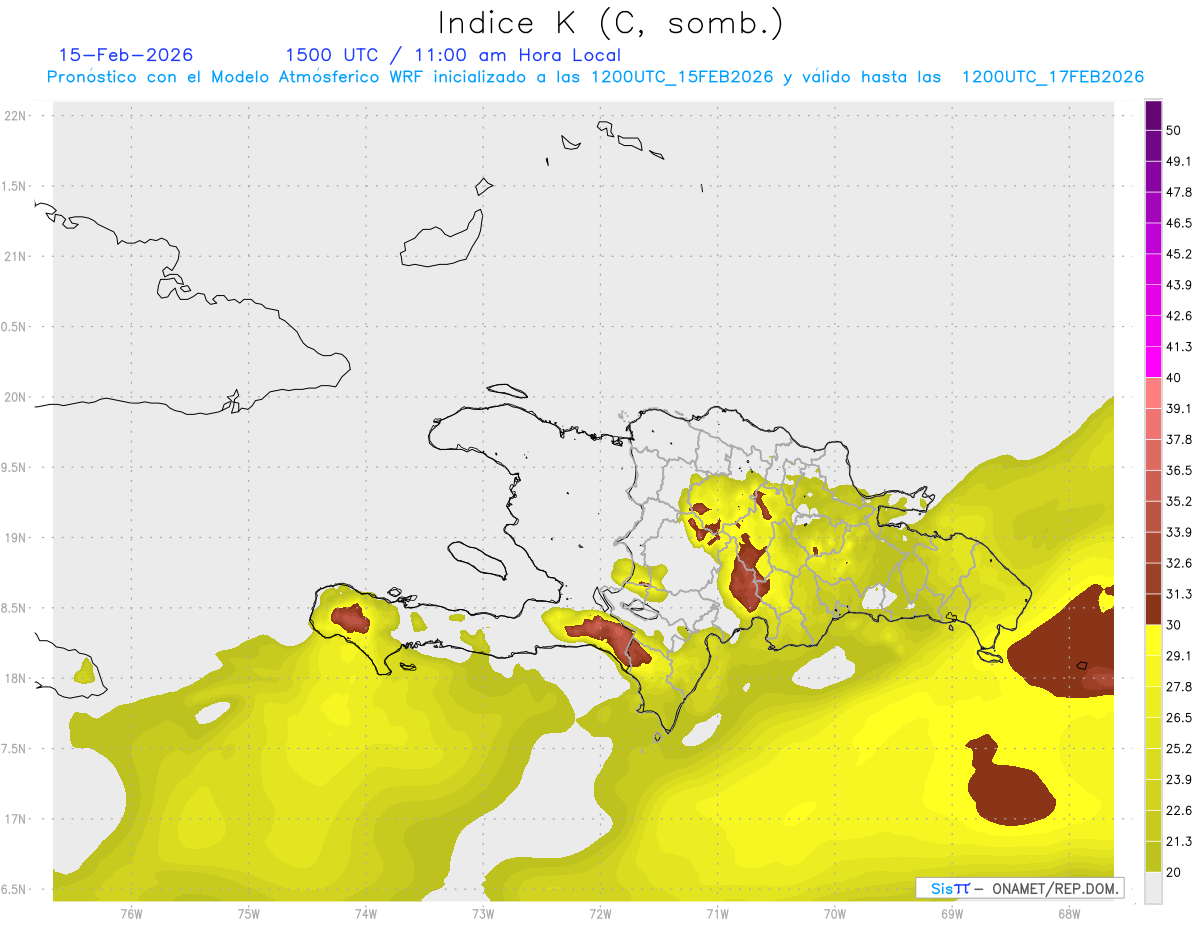1200x927 pixels.
Task: Click legend value '47.8'
Action: [1179, 192]
